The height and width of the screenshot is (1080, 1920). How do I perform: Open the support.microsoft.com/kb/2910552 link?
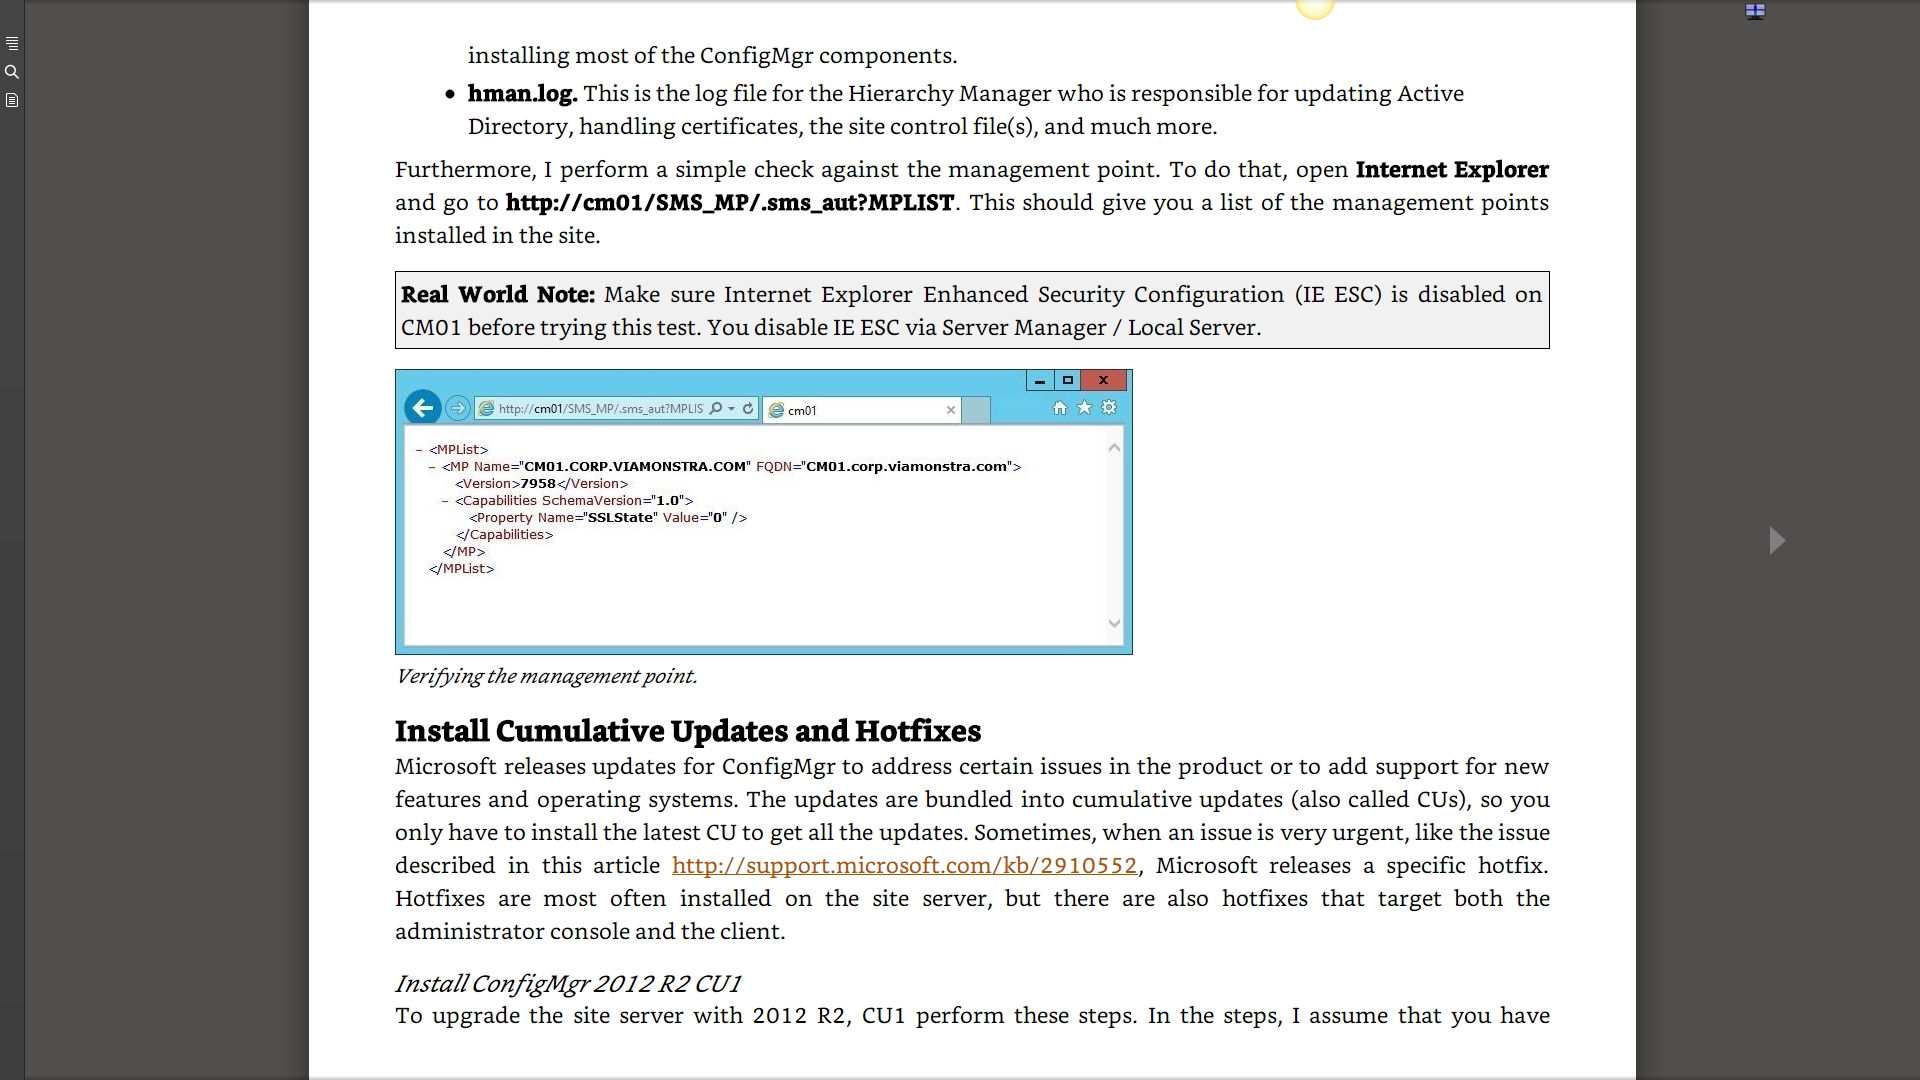tap(904, 866)
